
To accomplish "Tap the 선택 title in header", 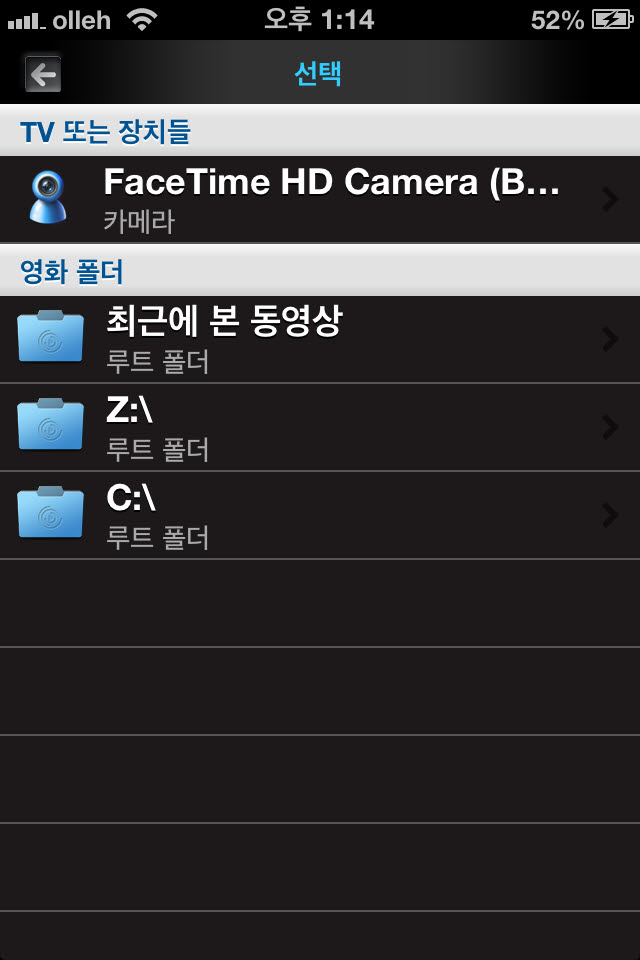I will tap(318, 74).
